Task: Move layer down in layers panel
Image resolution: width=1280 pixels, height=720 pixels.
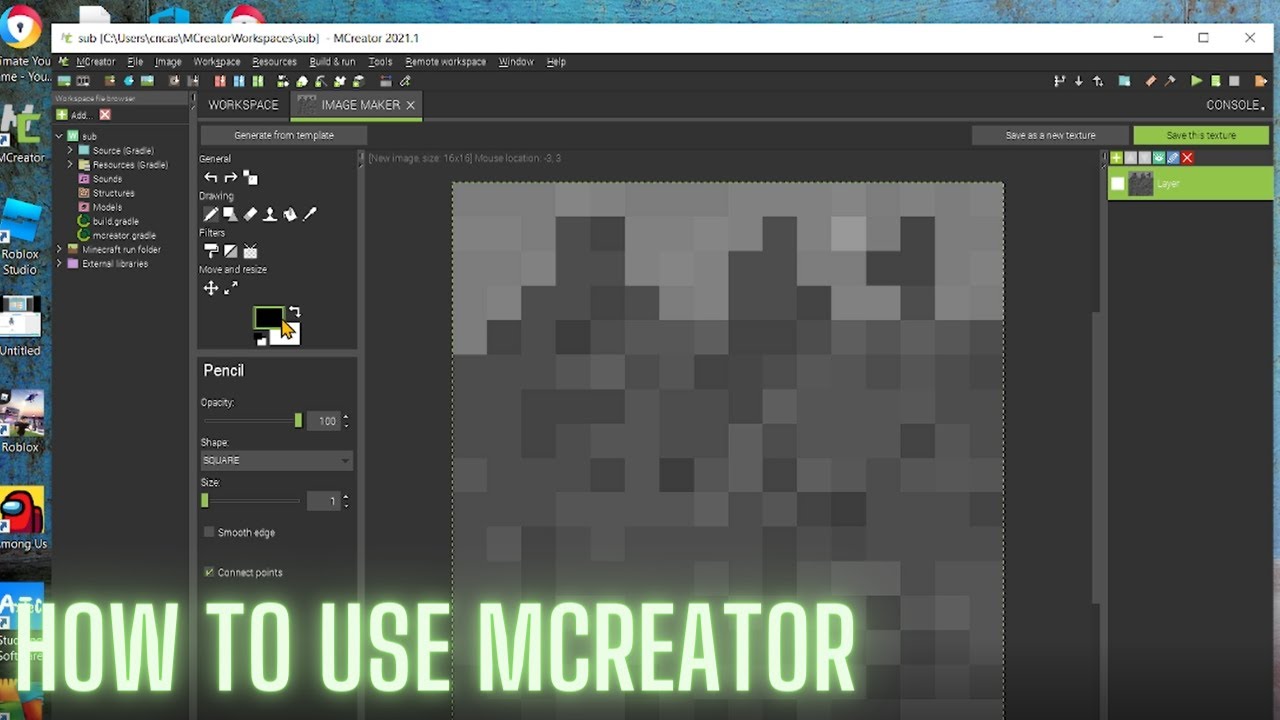Action: pos(1145,158)
